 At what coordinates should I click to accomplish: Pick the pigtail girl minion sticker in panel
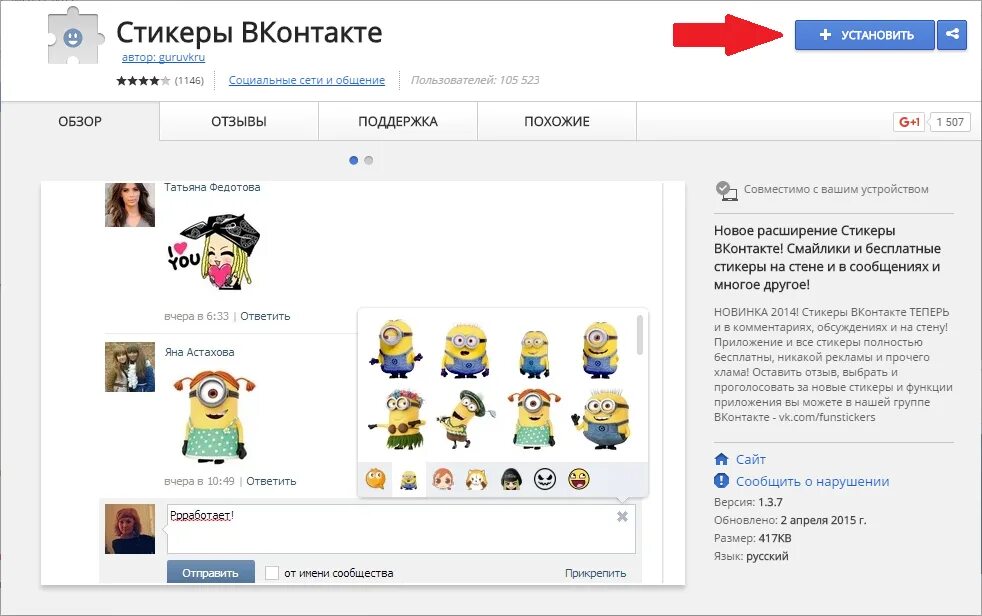tap(534, 419)
